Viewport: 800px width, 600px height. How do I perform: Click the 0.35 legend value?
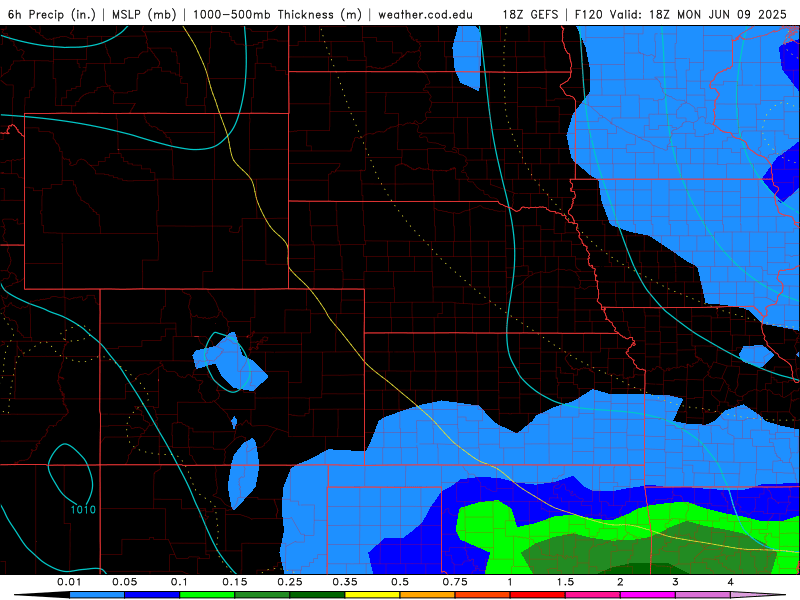point(345,582)
